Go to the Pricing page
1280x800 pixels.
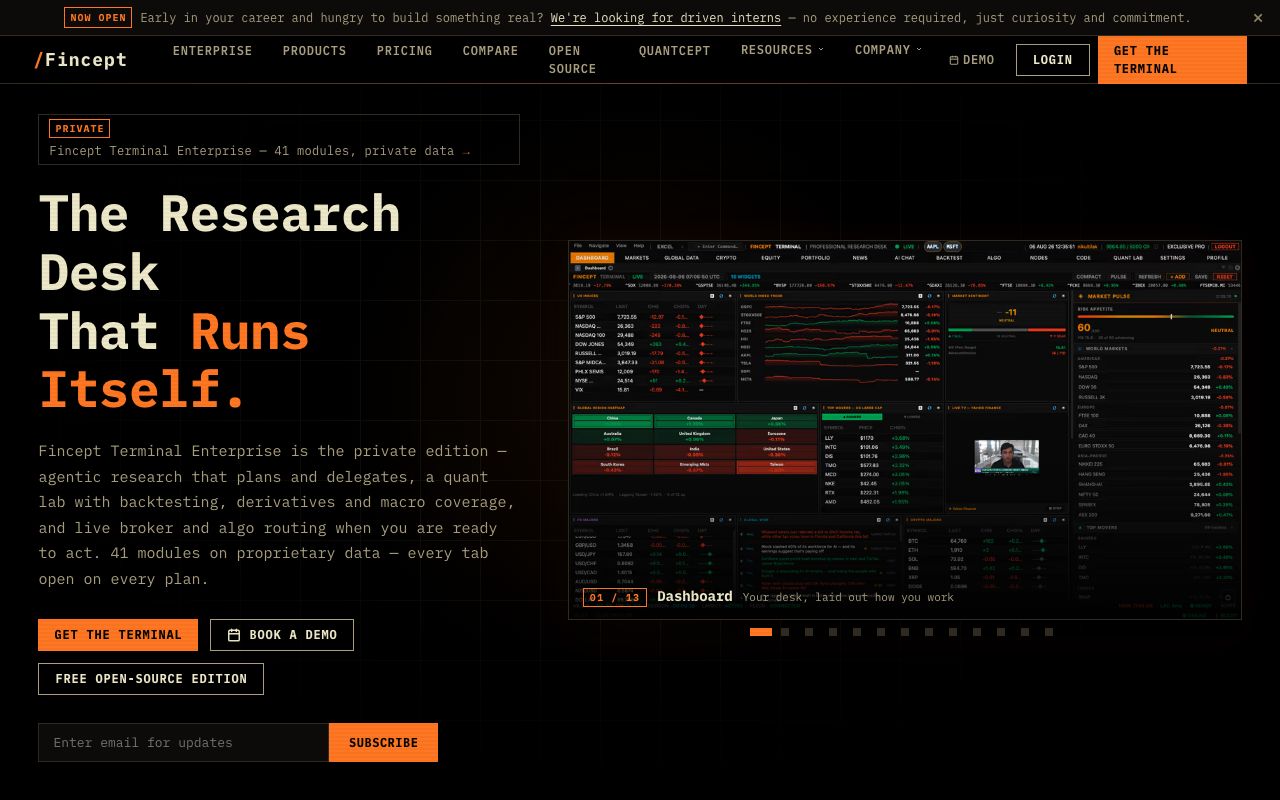(x=404, y=51)
